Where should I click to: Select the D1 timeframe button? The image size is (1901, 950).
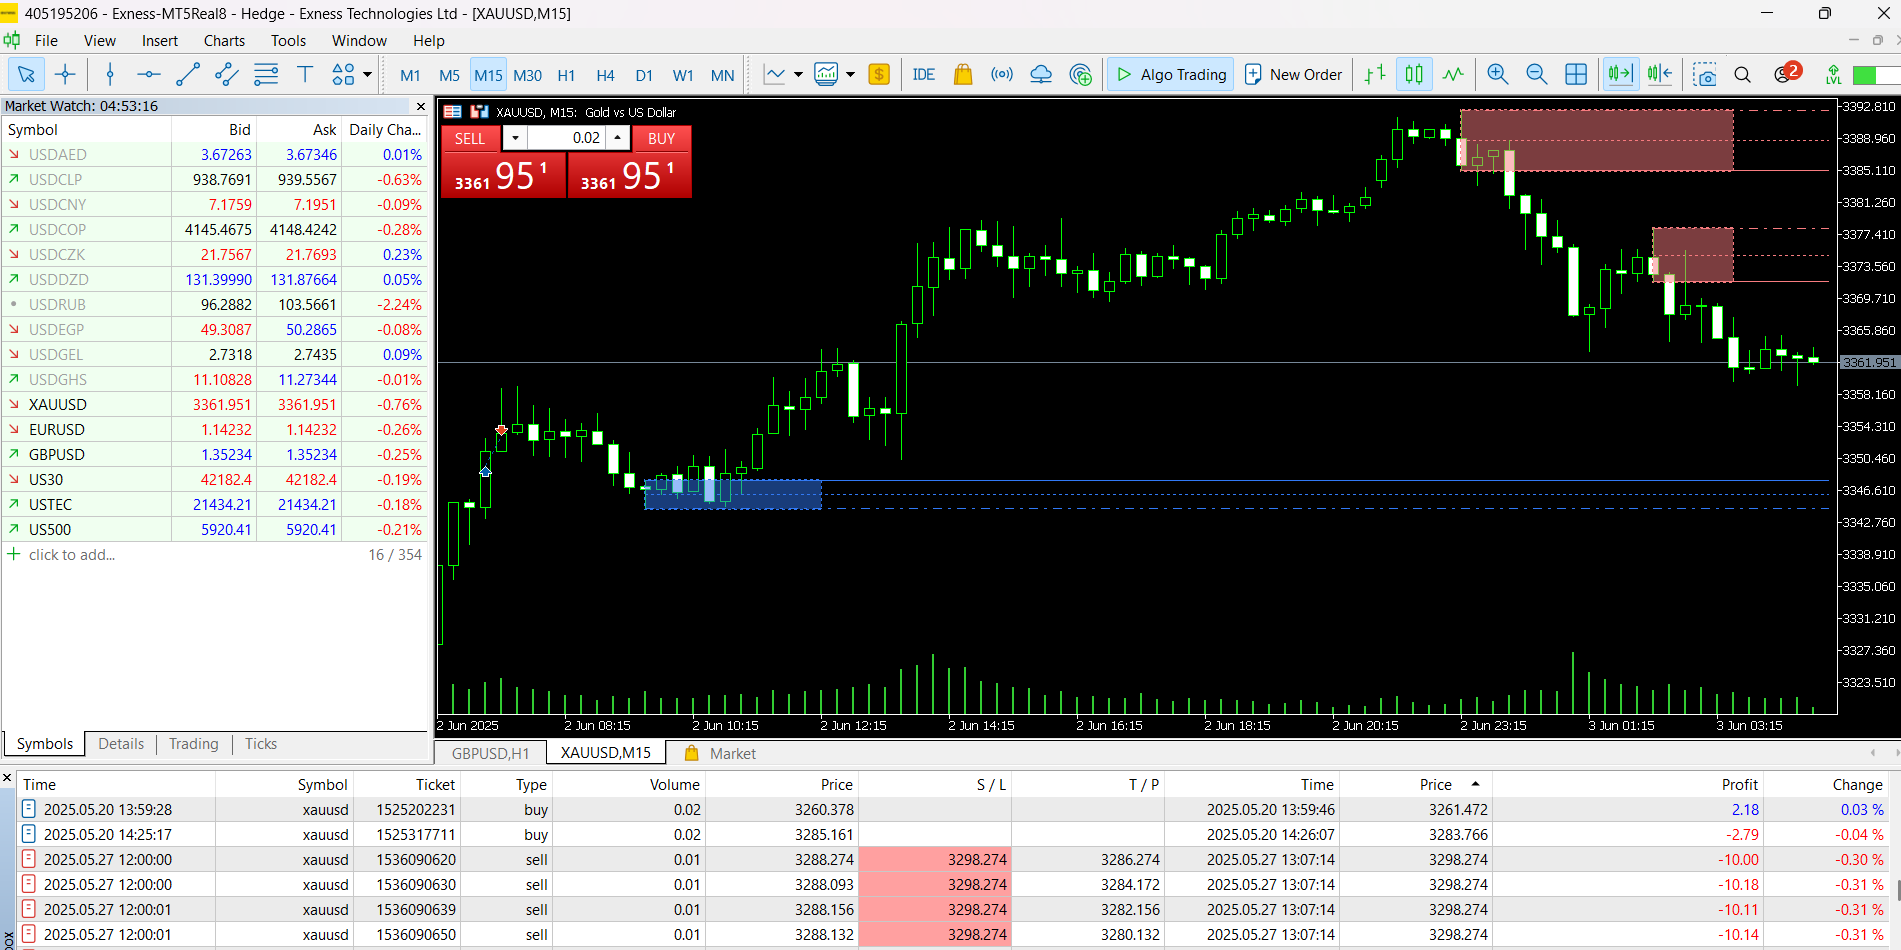pos(644,75)
